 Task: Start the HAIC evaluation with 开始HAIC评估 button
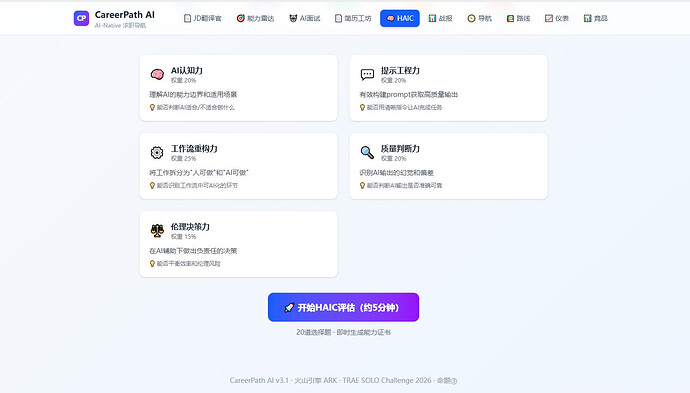[343, 307]
